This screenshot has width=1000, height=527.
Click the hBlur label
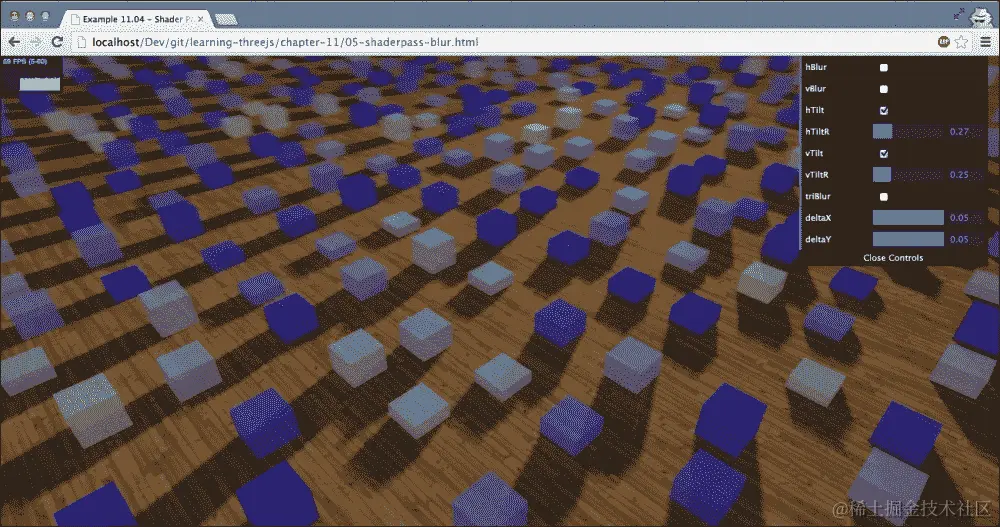coord(816,67)
